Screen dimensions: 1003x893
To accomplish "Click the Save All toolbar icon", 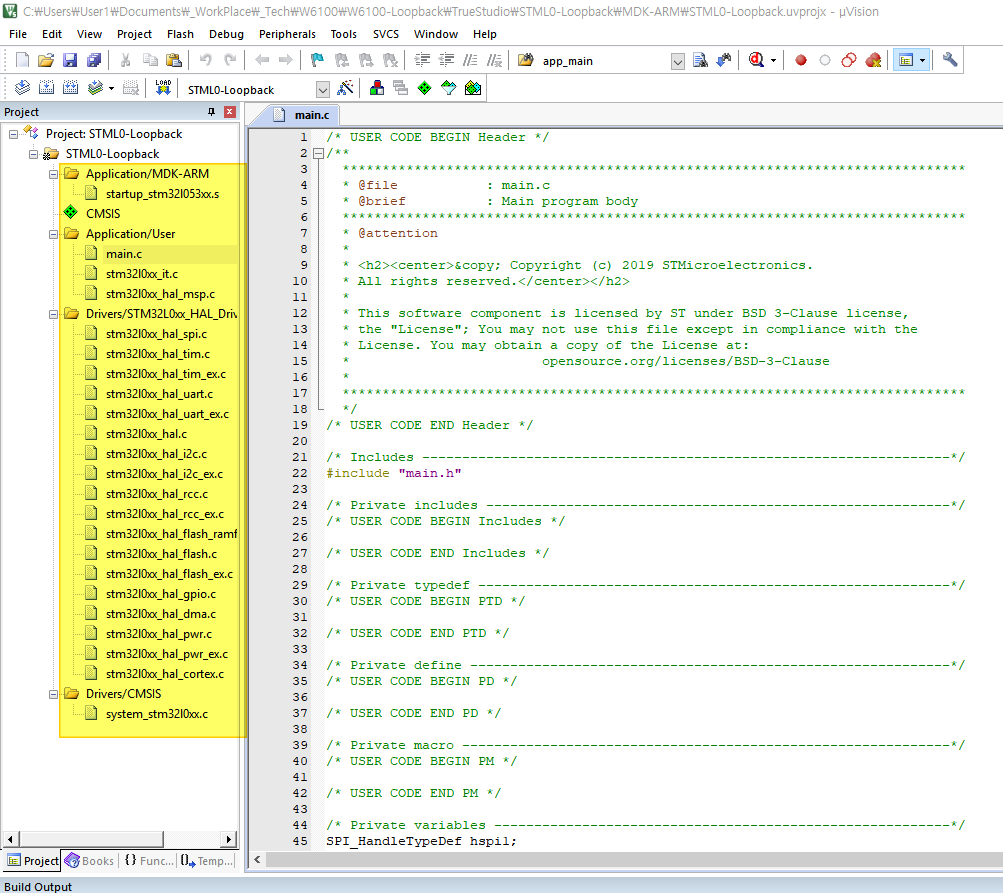I will [94, 60].
